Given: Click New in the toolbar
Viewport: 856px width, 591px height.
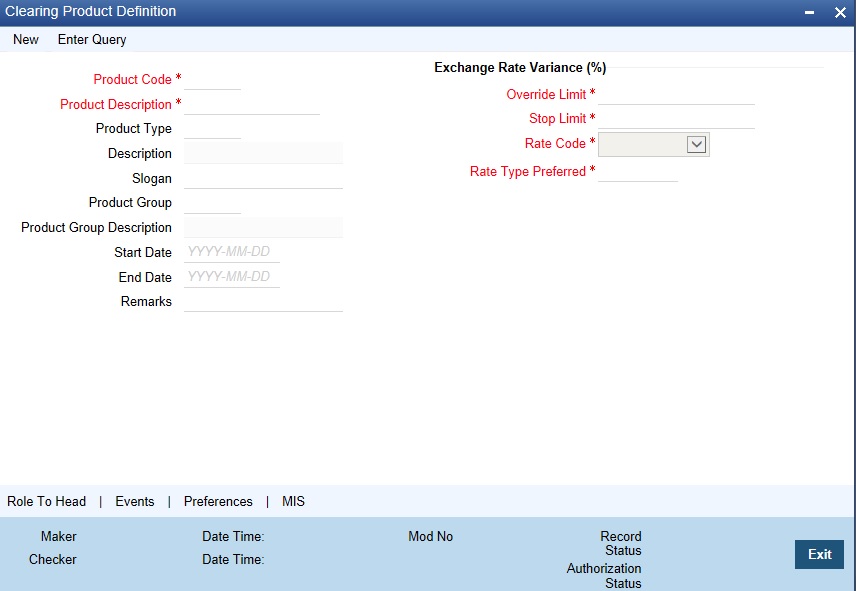Looking at the screenshot, I should tap(26, 39).
